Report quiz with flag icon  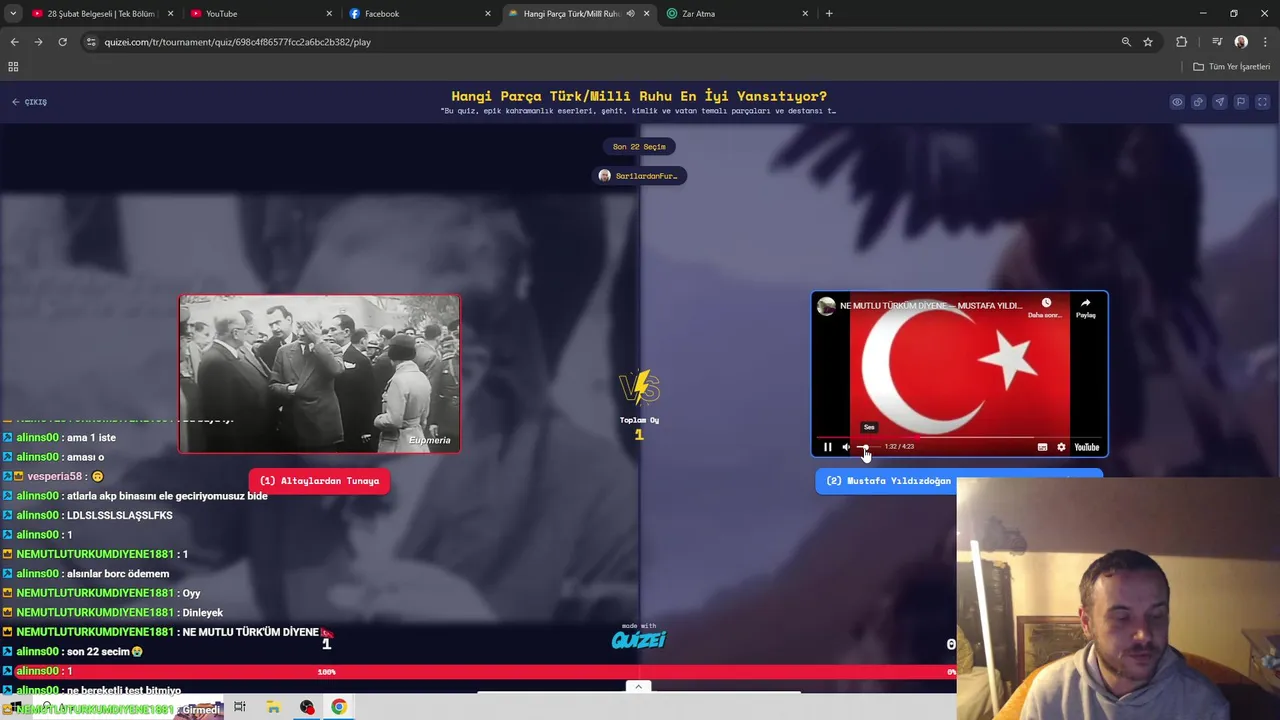(1241, 102)
